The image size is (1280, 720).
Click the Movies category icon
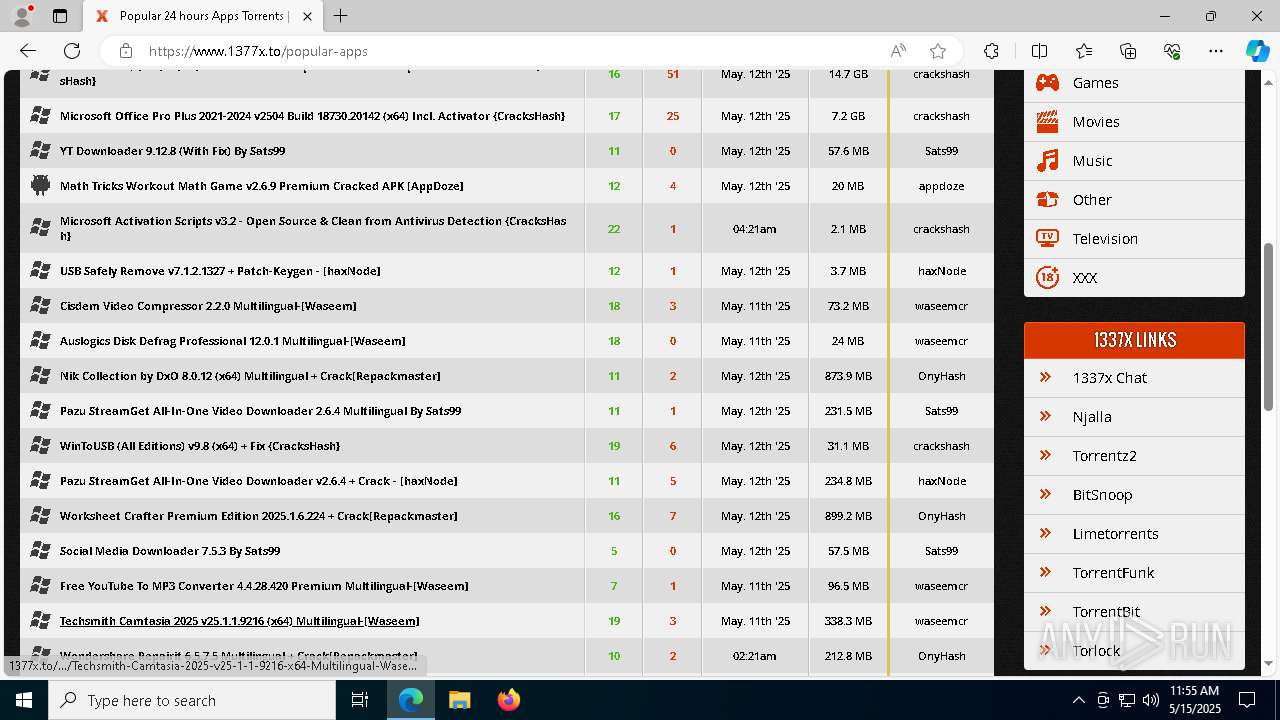pos(1047,122)
